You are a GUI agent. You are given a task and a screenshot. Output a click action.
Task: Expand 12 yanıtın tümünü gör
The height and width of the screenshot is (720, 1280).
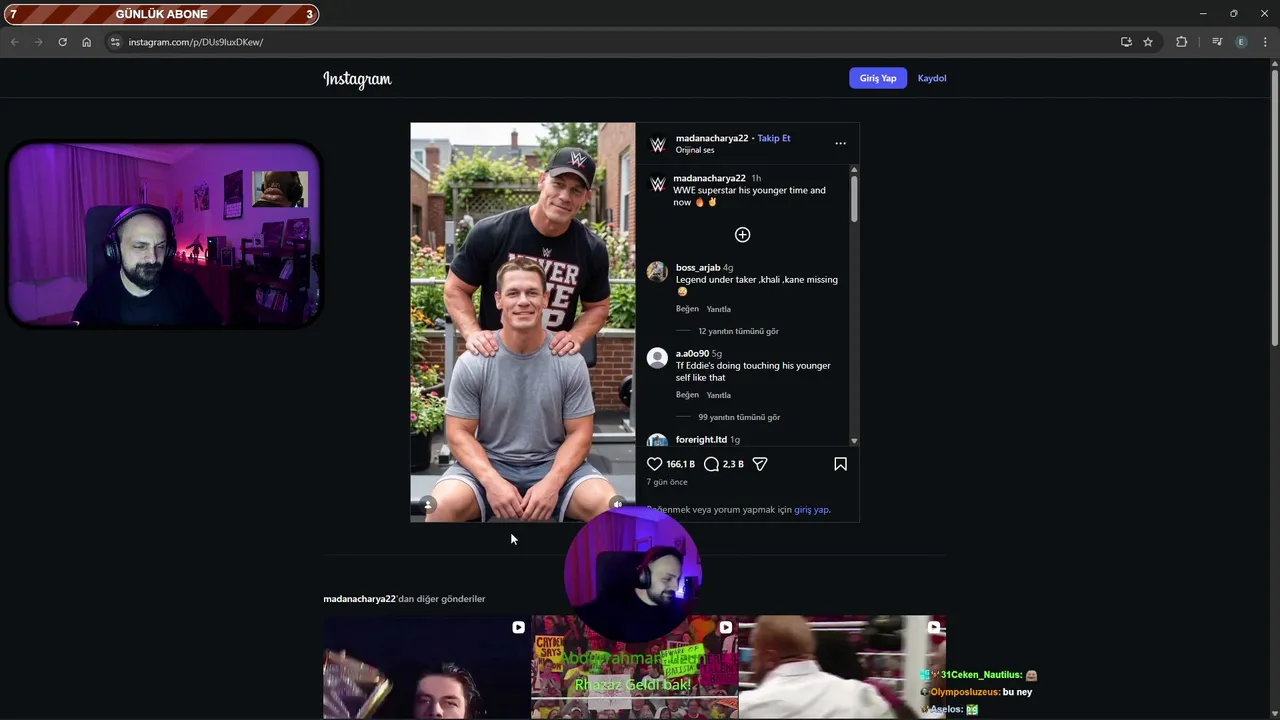click(x=738, y=331)
